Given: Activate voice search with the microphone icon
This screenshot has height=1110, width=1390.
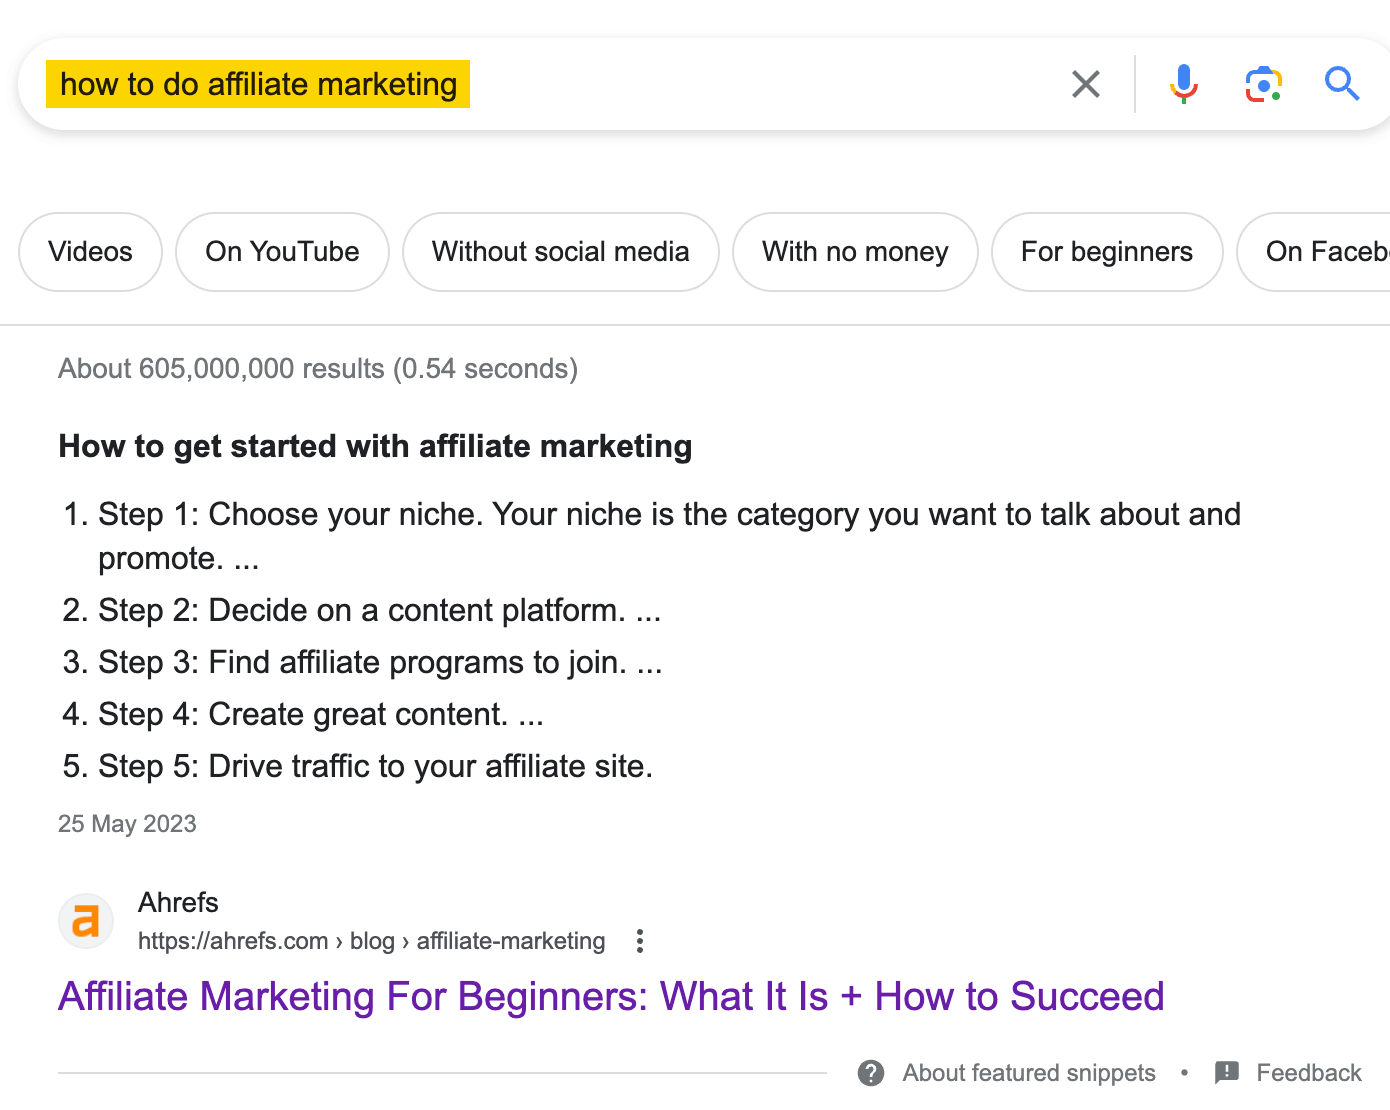Looking at the screenshot, I should (1183, 84).
